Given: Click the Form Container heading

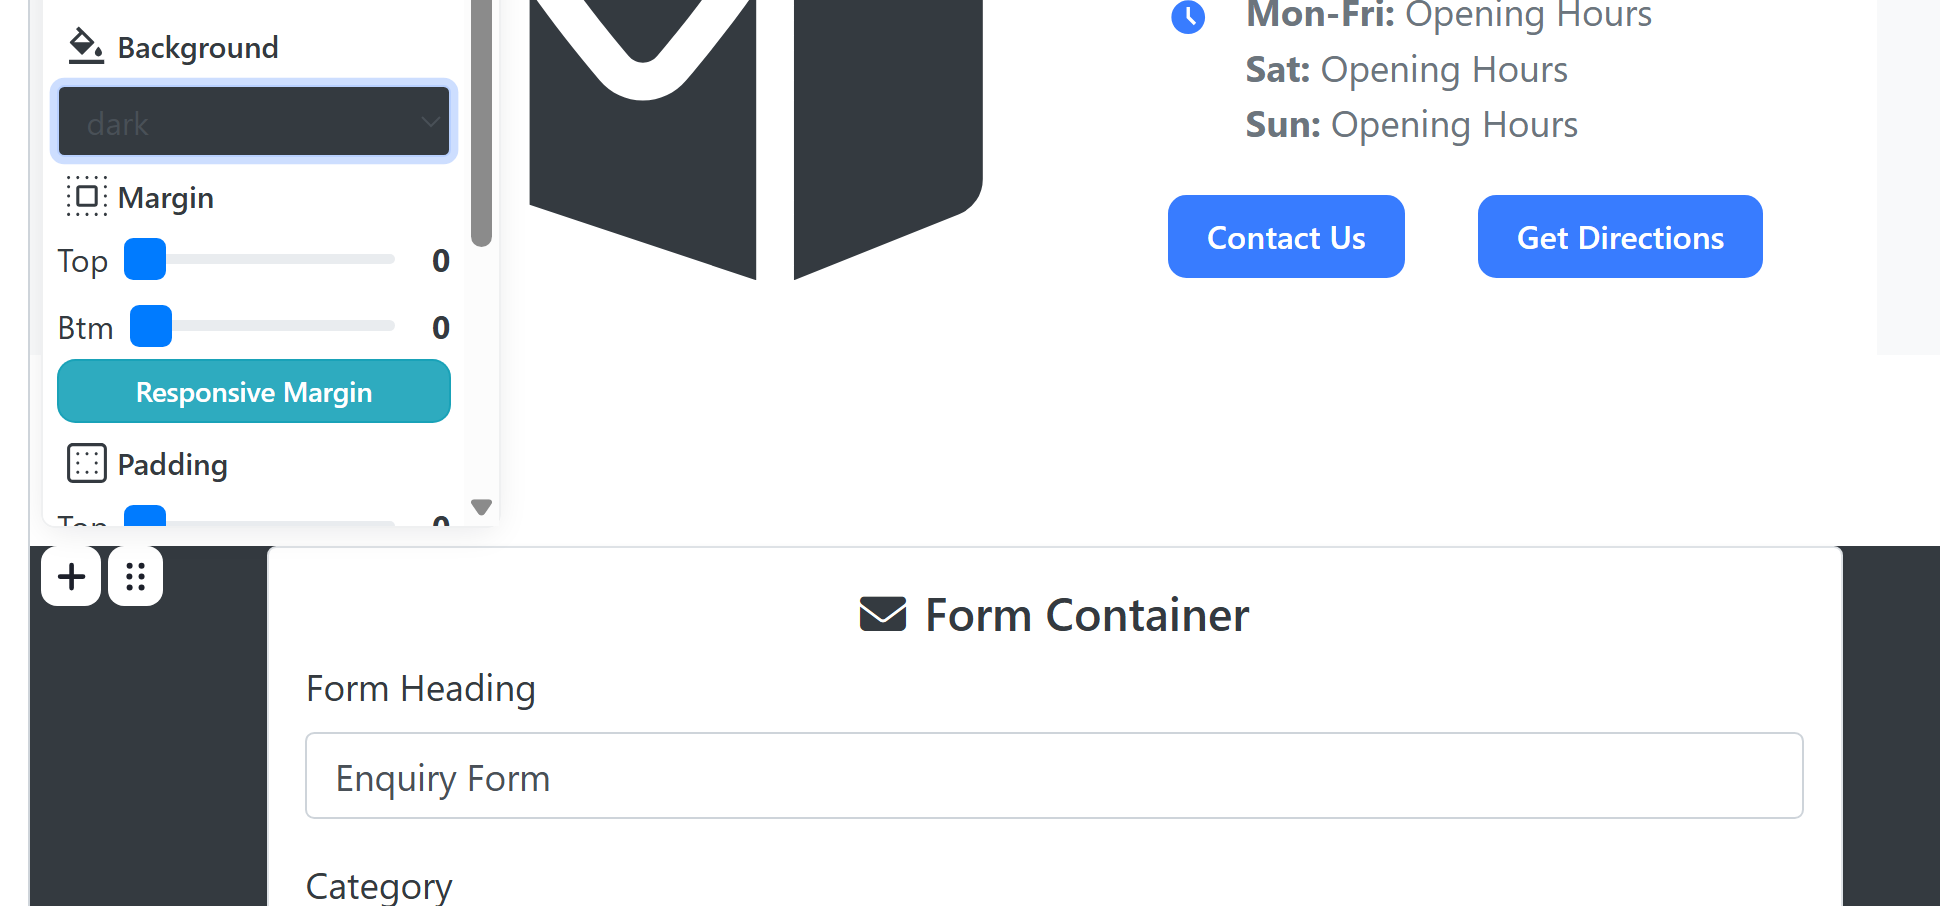Looking at the screenshot, I should 1087,614.
